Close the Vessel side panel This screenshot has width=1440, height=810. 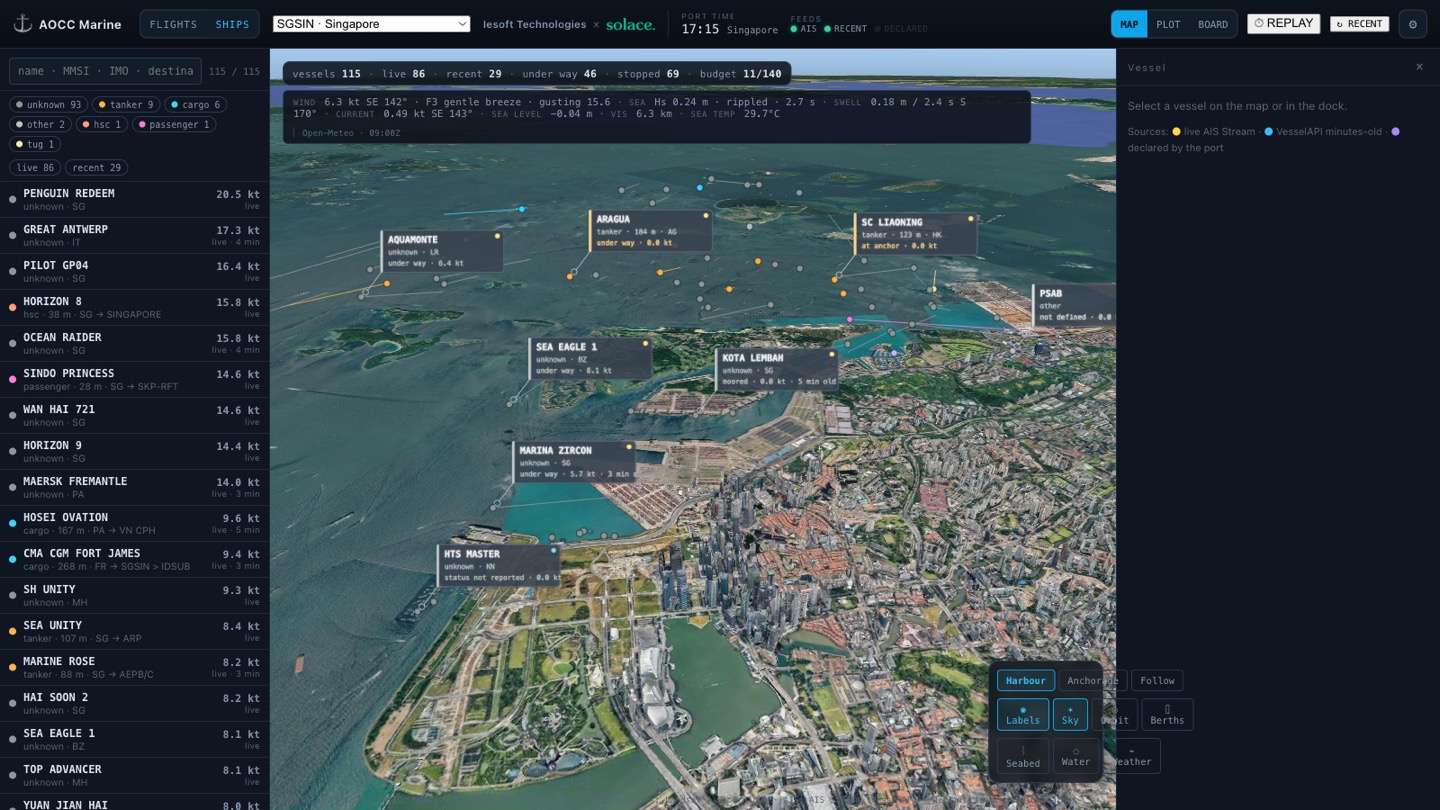(1419, 67)
